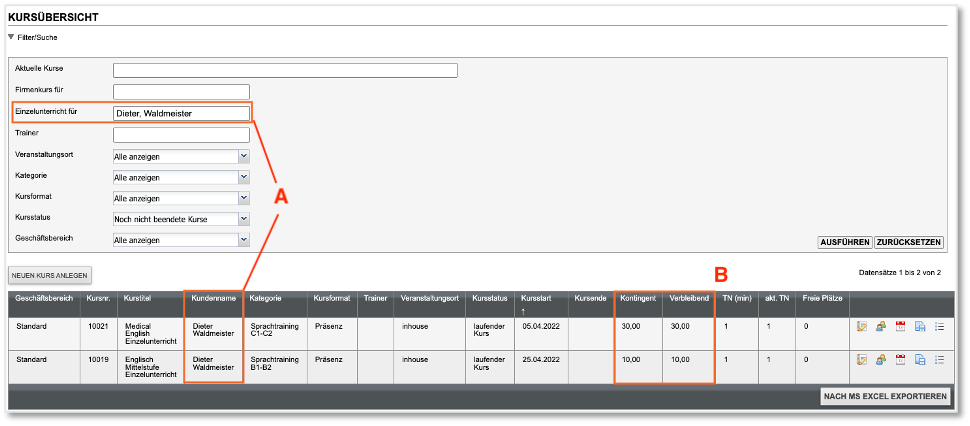Open participants icon for course 10021
This screenshot has height=426, width=970.
pyautogui.click(x=881, y=327)
